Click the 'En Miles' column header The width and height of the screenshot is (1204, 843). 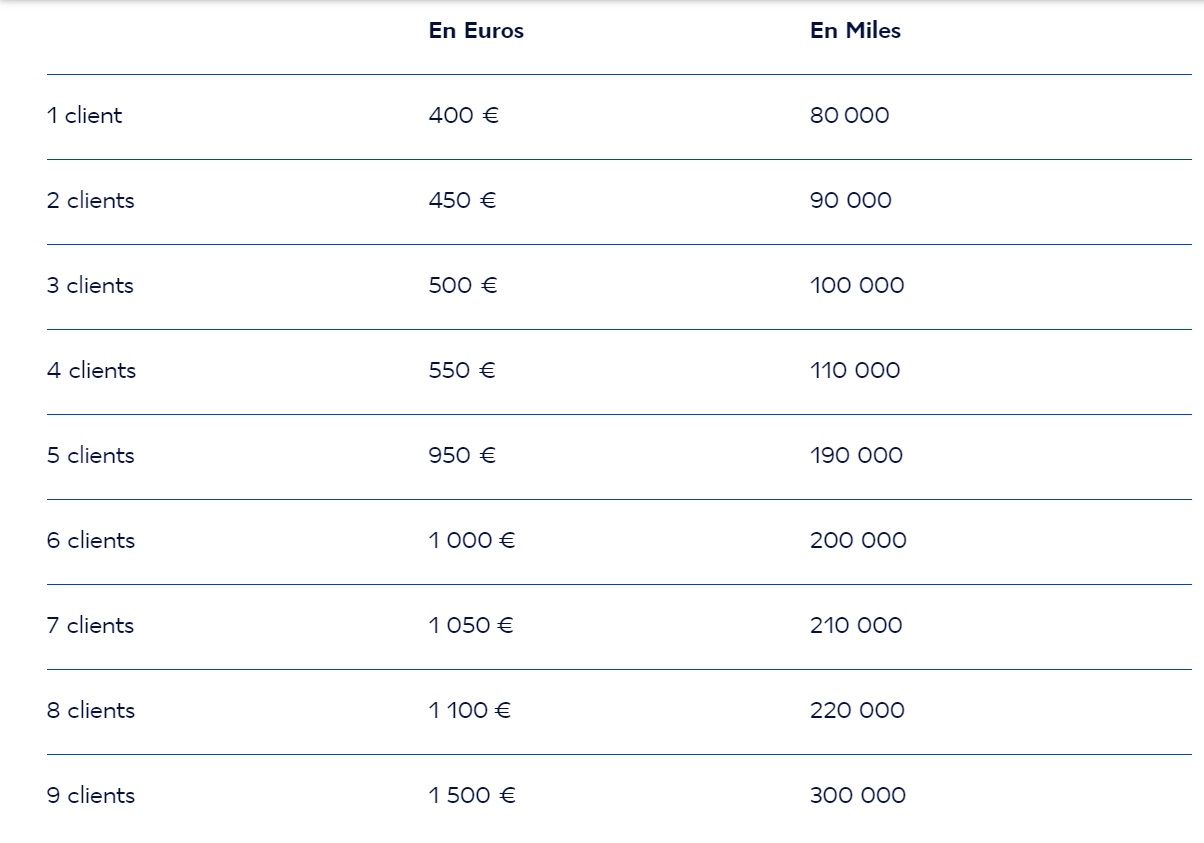pyautogui.click(x=855, y=31)
